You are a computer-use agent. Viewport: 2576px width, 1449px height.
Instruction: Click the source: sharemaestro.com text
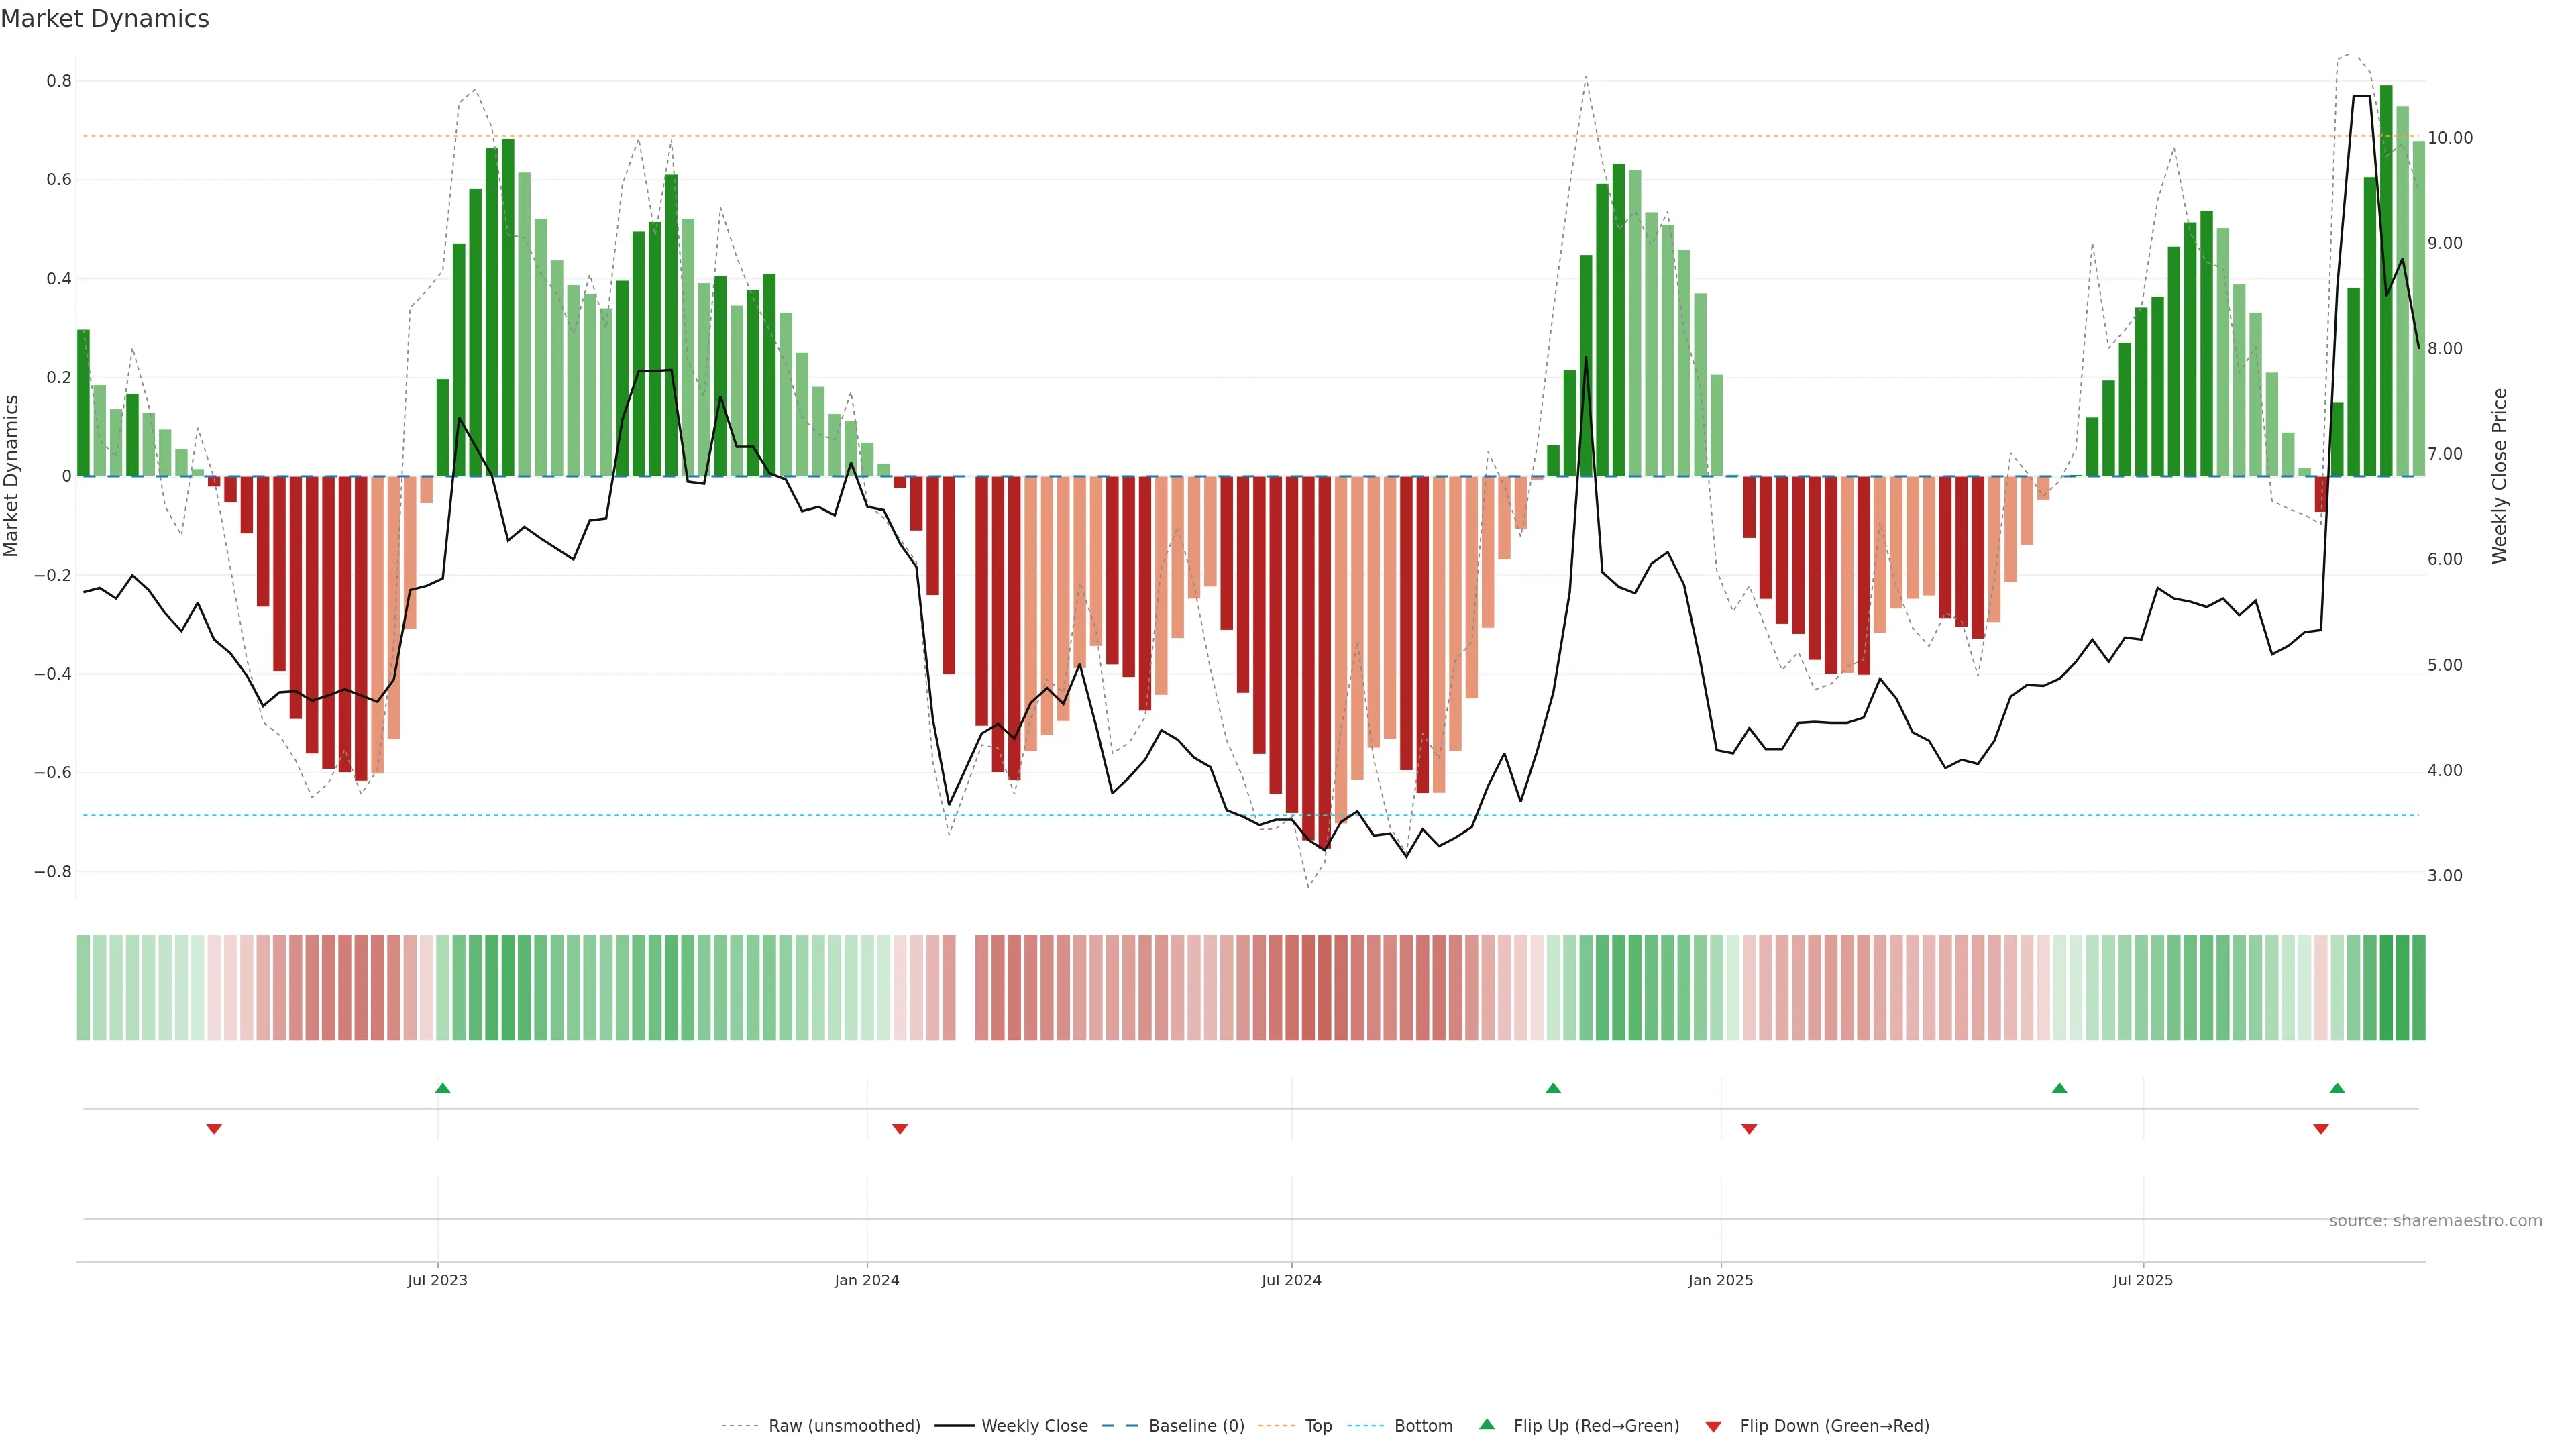pos(2435,1221)
